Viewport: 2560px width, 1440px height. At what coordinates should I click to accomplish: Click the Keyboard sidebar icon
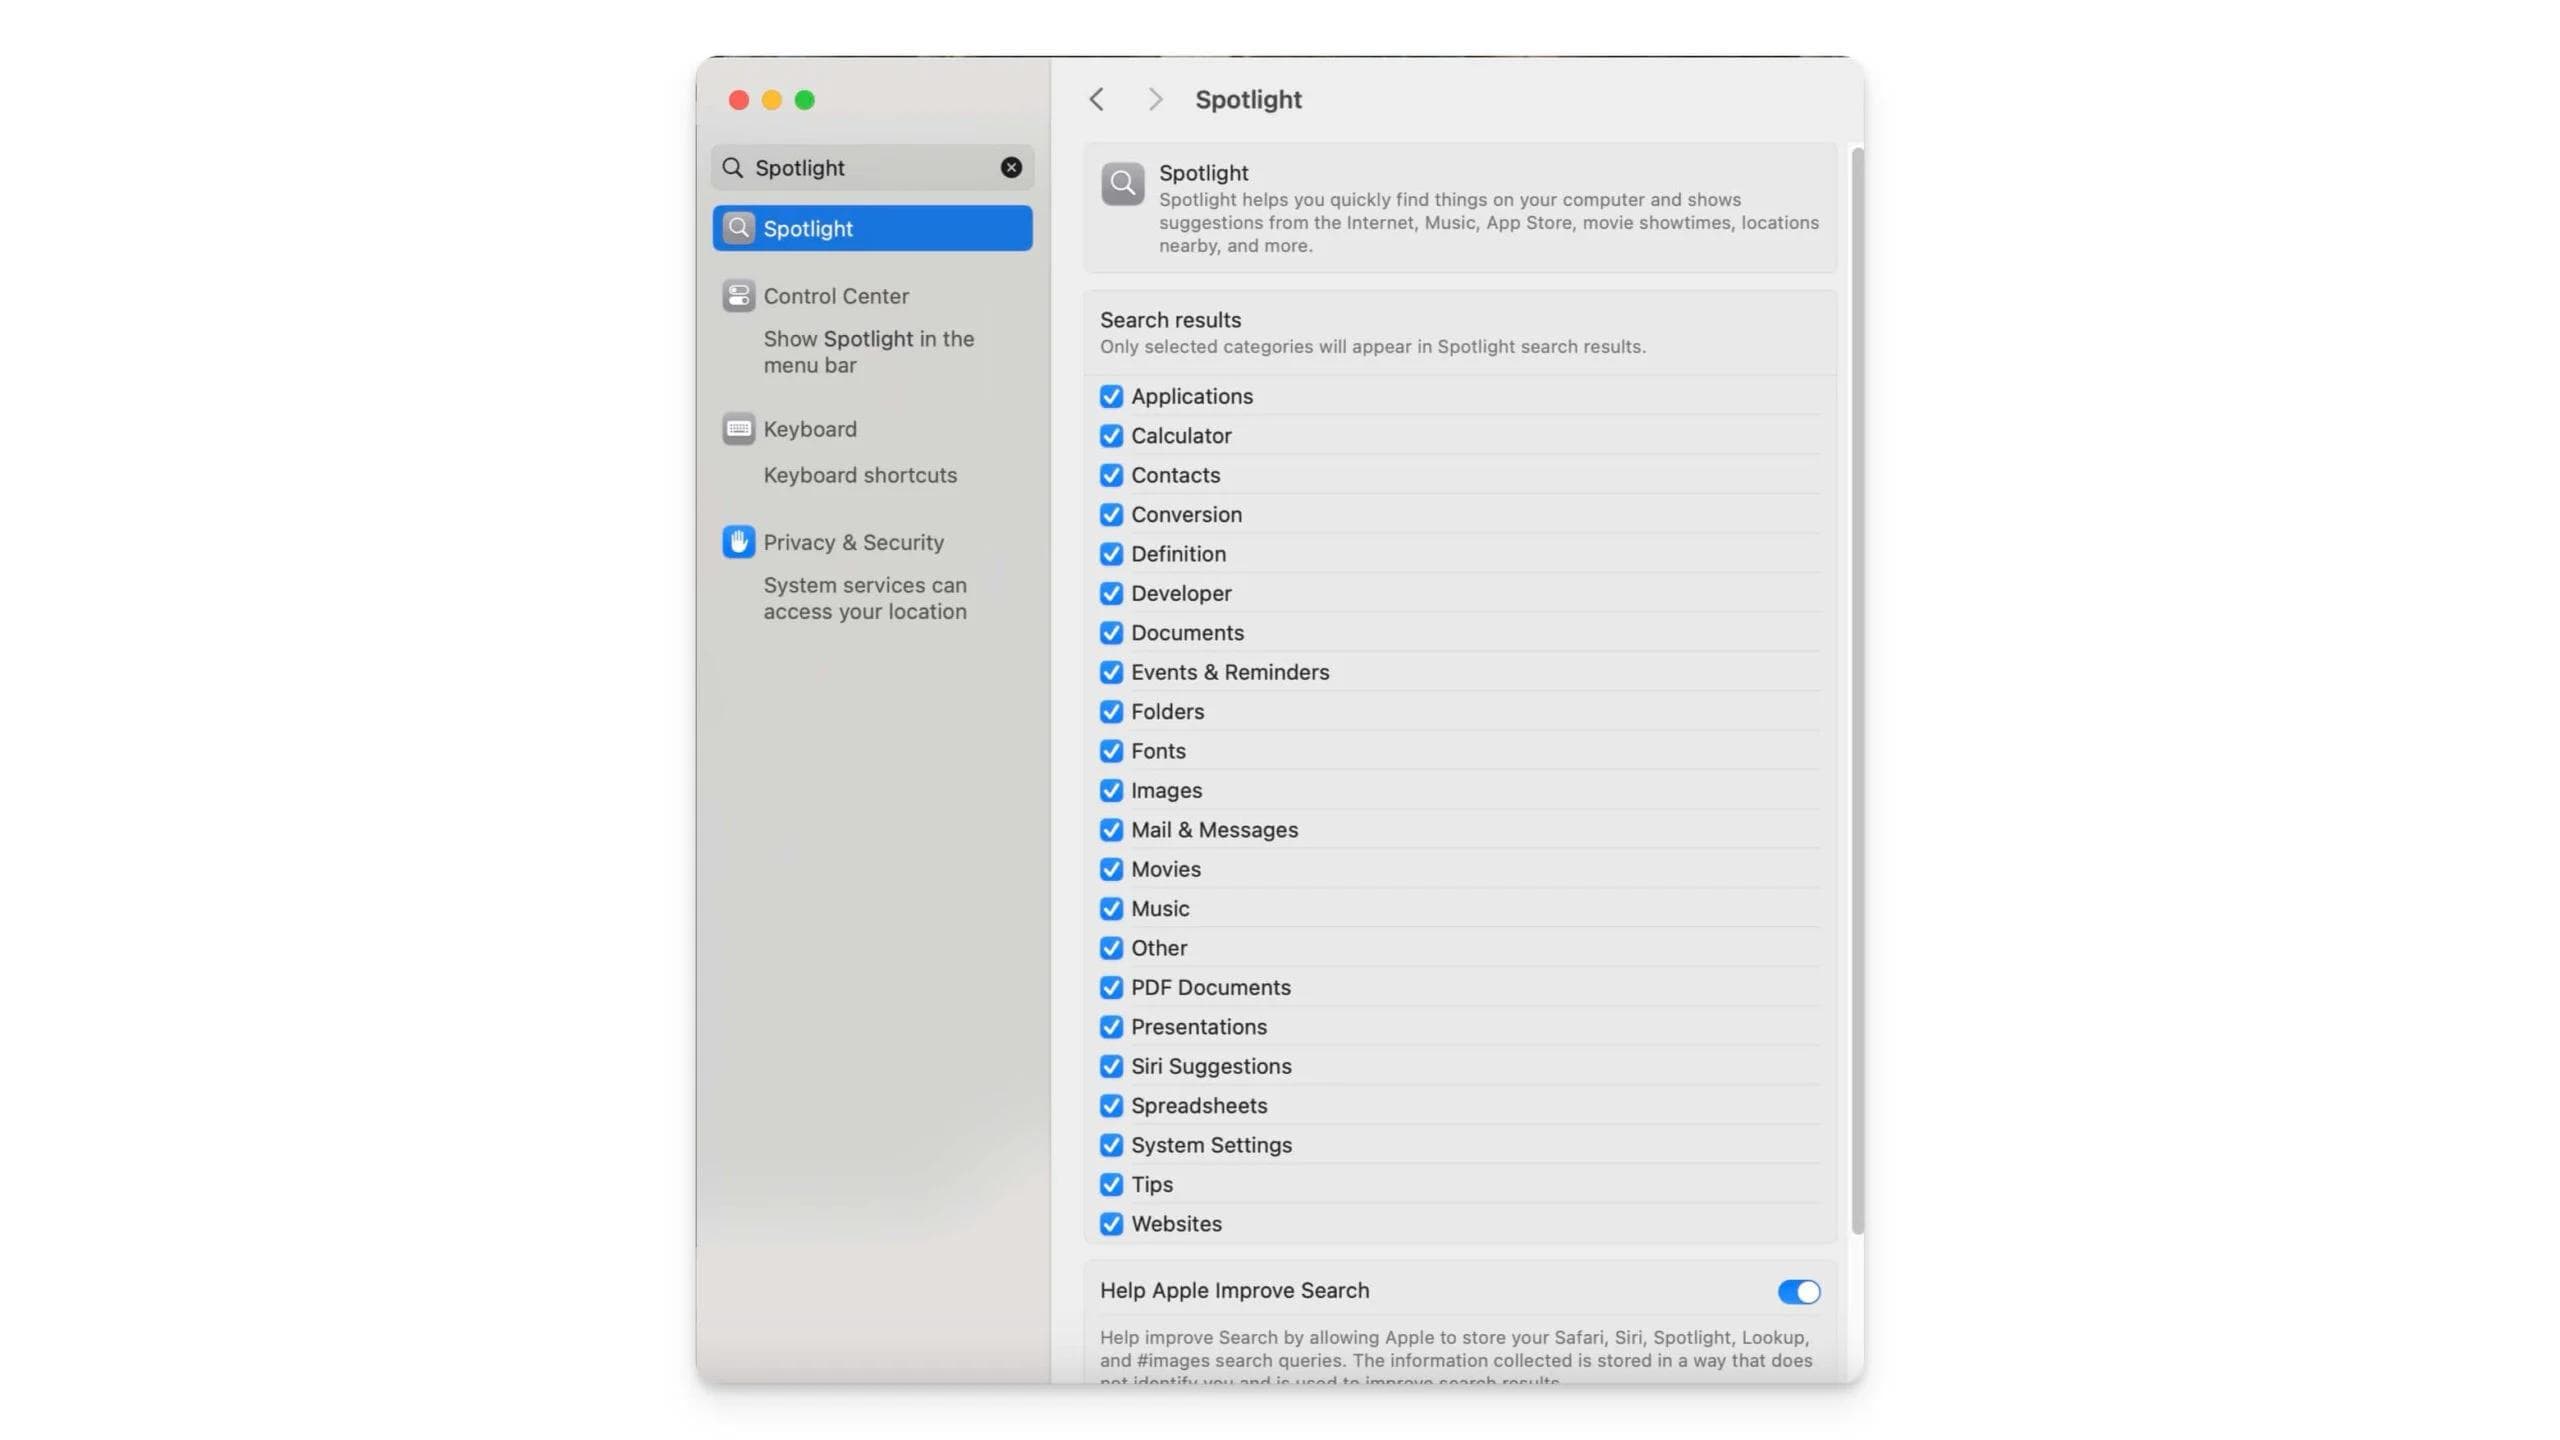739,429
